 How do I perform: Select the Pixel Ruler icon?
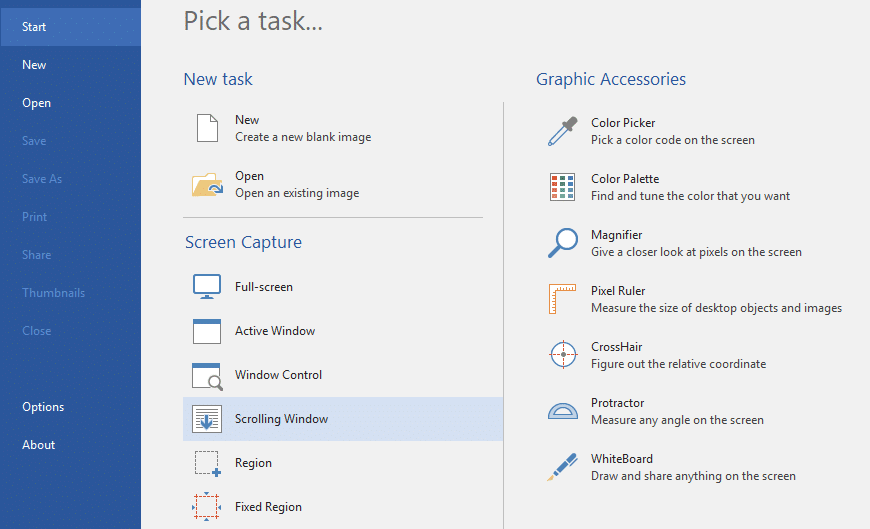[x=563, y=299]
